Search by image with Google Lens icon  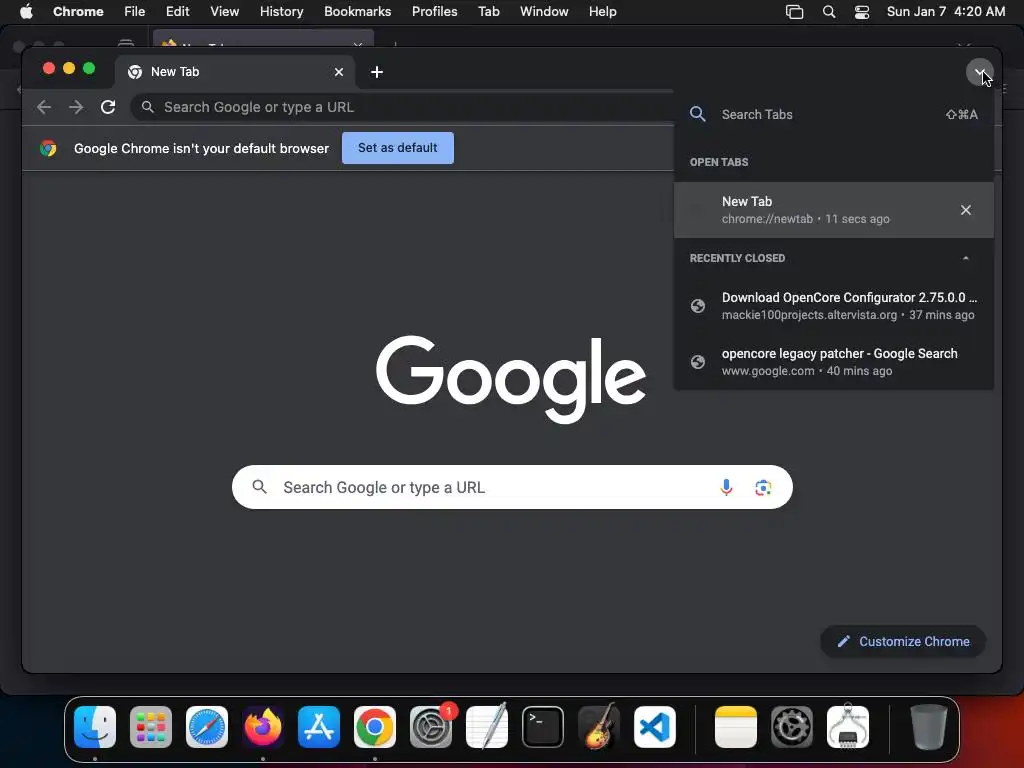(x=762, y=487)
